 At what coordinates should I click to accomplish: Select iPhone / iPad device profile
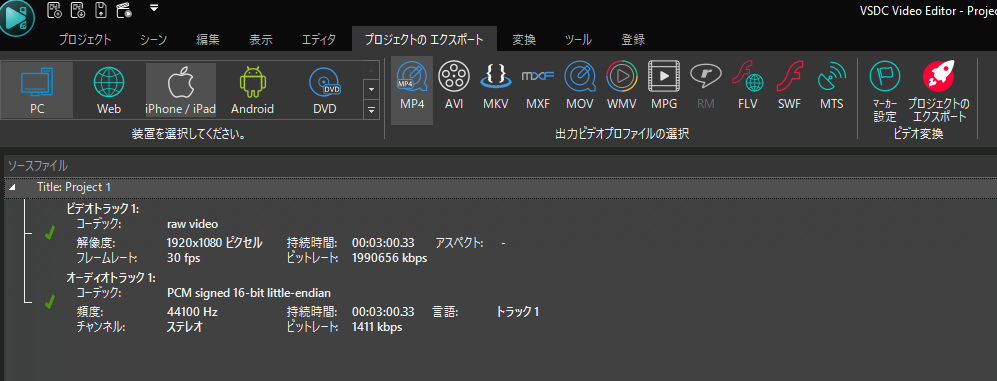[181, 90]
